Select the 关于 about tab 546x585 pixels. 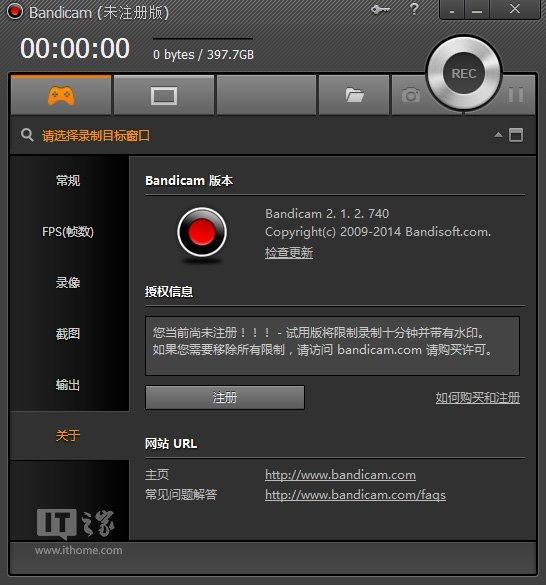[x=68, y=435]
